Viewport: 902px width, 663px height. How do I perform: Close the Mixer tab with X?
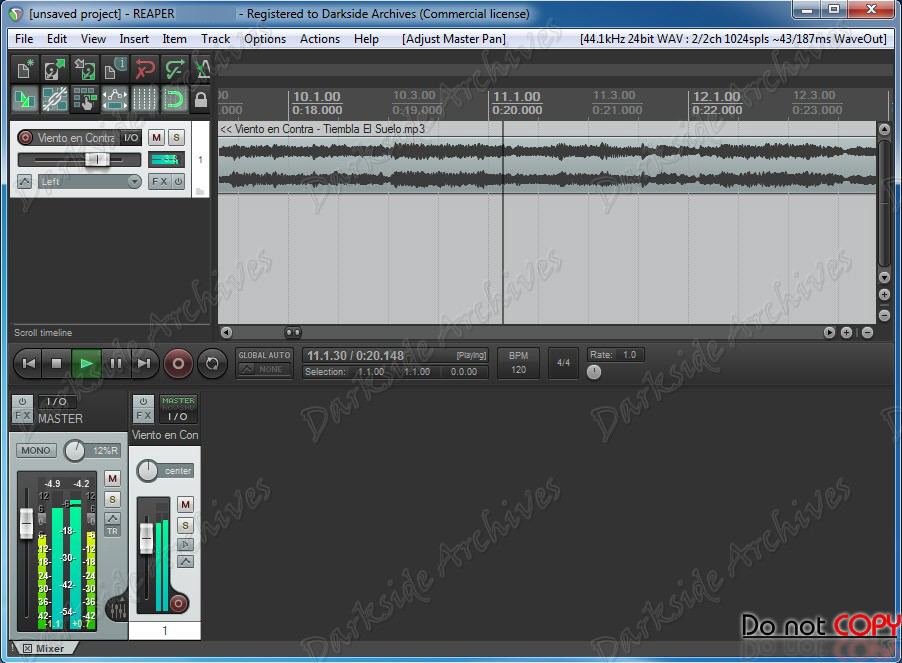[27, 649]
